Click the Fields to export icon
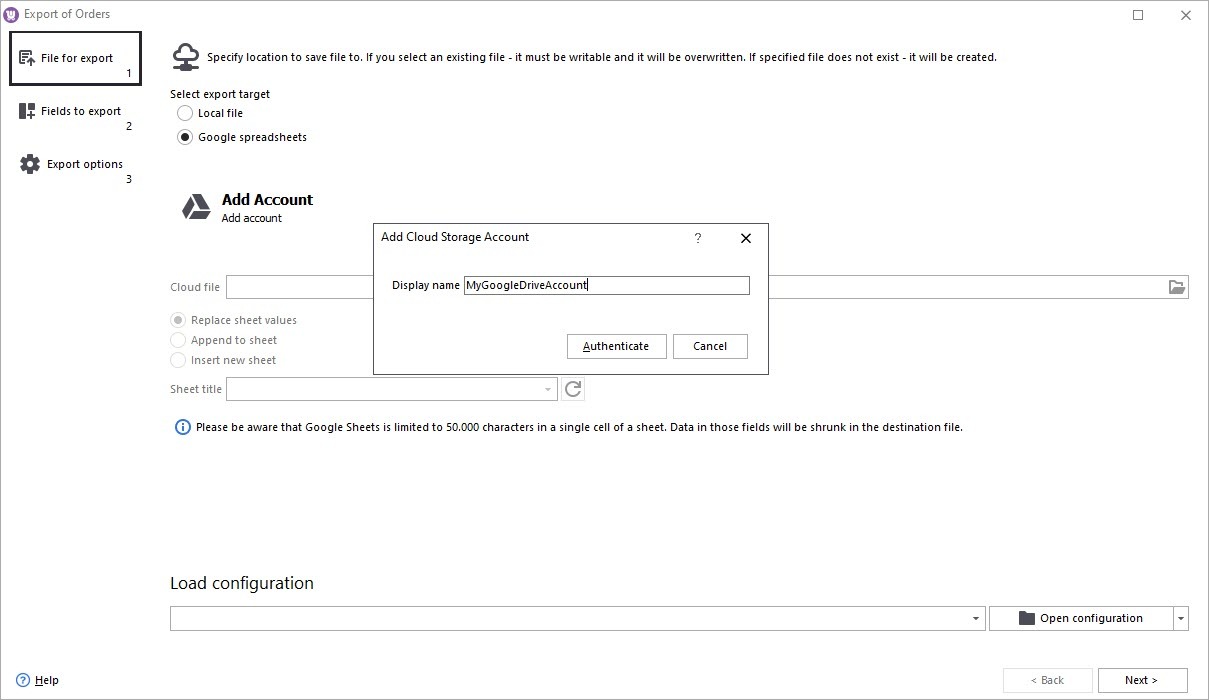 (x=28, y=111)
